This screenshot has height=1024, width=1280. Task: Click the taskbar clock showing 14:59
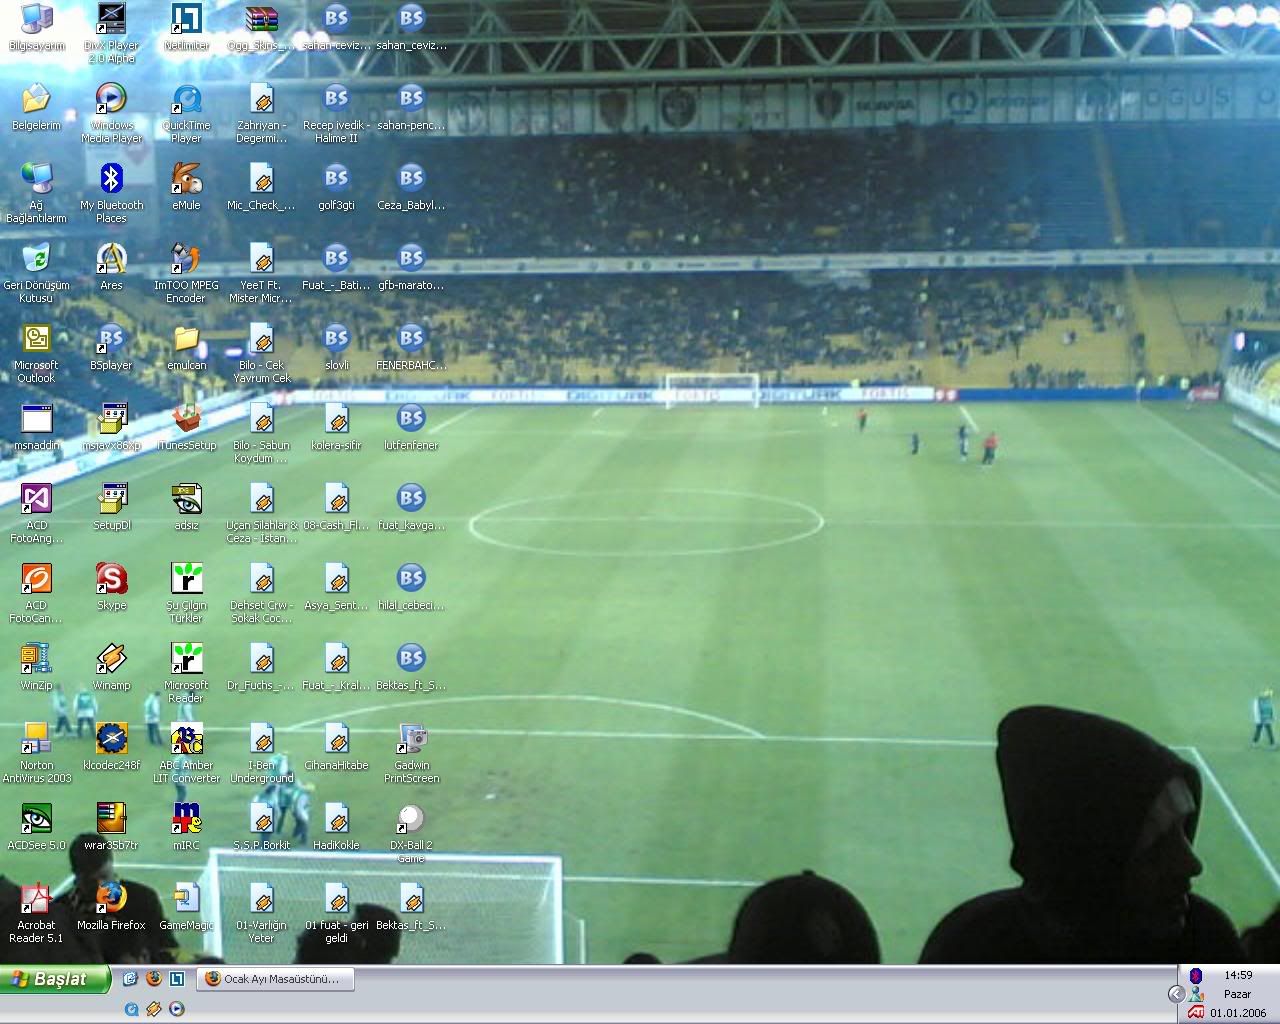click(1238, 975)
